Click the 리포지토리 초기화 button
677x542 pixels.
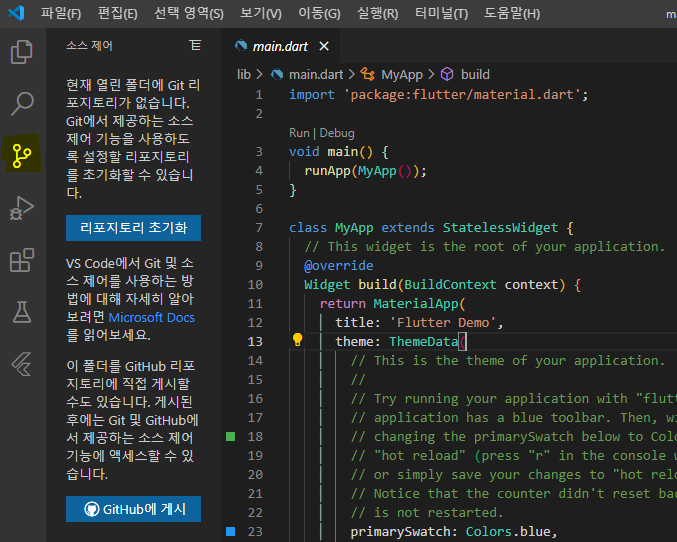pyautogui.click(x=133, y=228)
